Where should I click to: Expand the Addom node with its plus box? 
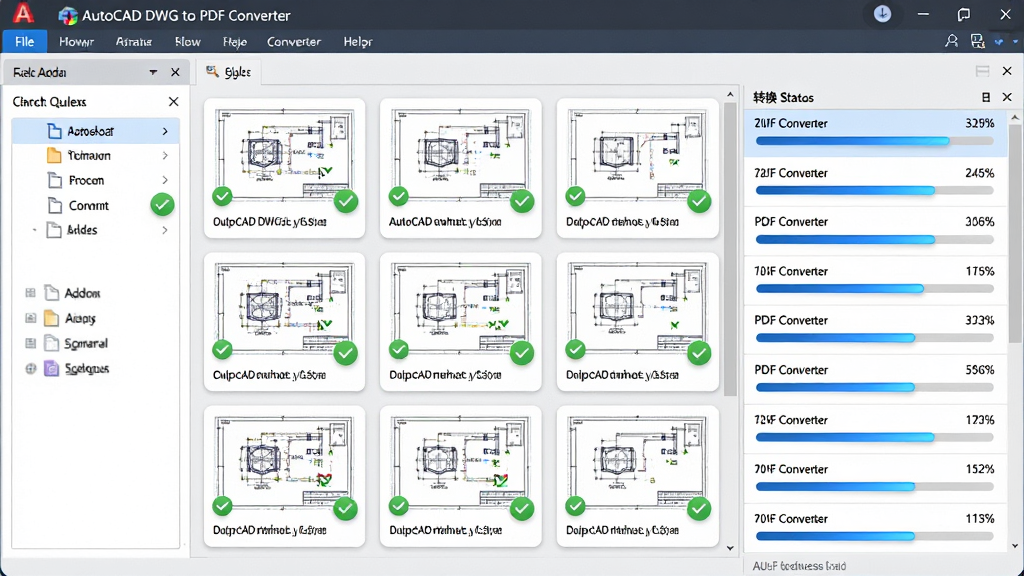point(30,293)
